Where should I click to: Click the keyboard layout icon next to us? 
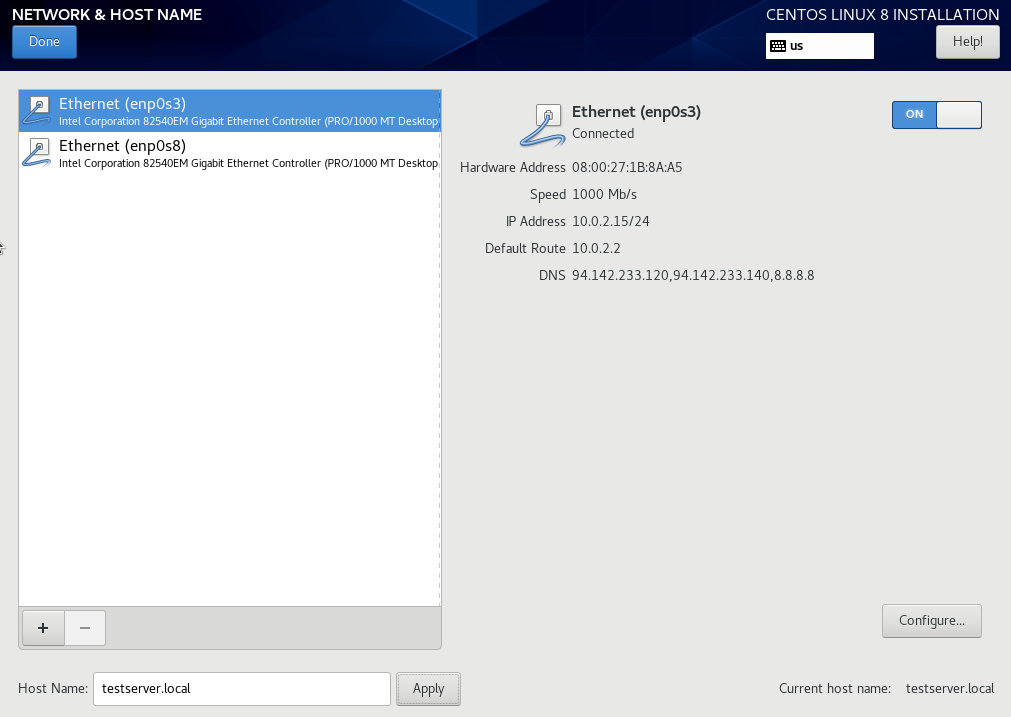click(x=778, y=46)
